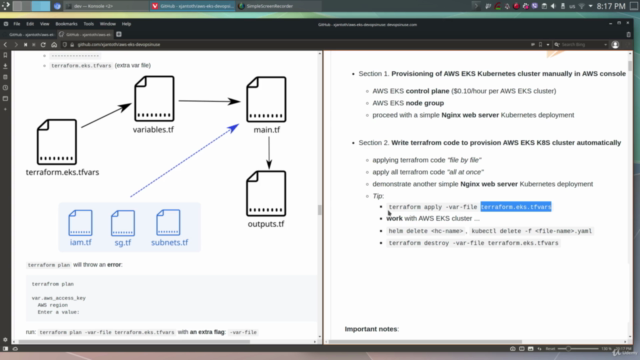The height and width of the screenshot is (360, 640).
Task: Go forward in browser history
Action: point(16,44)
